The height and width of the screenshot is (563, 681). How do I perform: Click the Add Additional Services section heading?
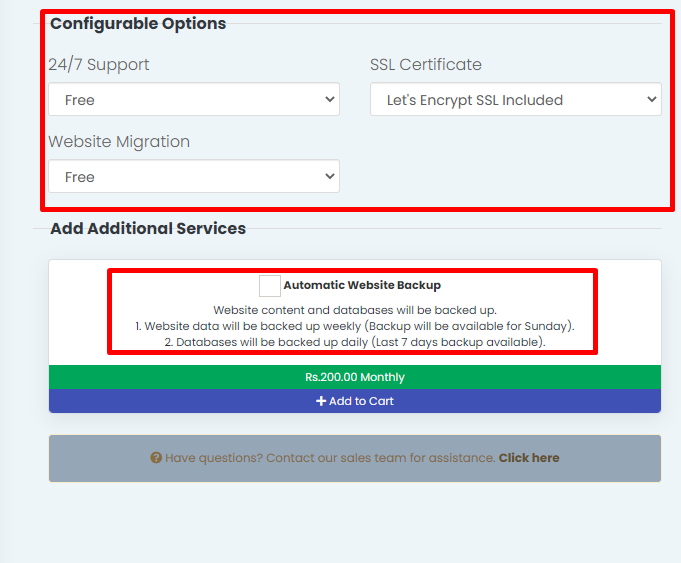point(148,228)
